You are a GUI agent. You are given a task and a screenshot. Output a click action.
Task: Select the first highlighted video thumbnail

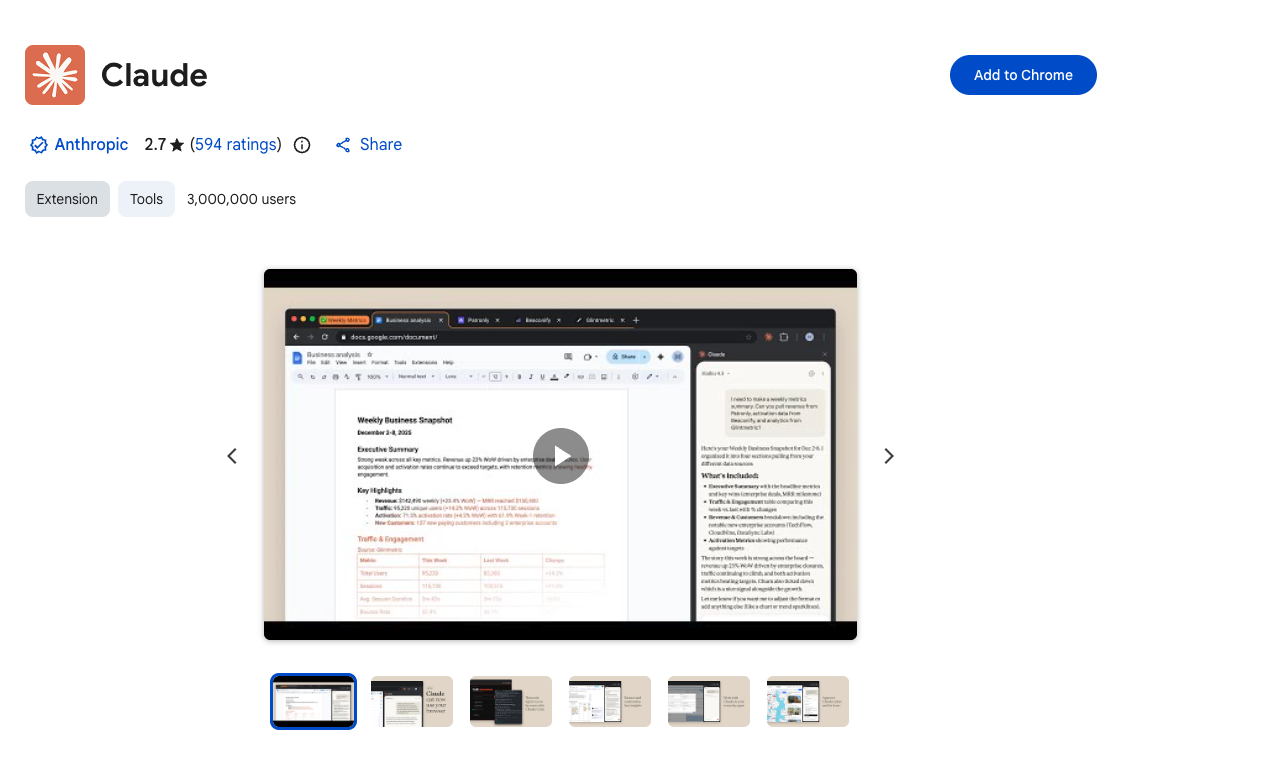click(313, 701)
